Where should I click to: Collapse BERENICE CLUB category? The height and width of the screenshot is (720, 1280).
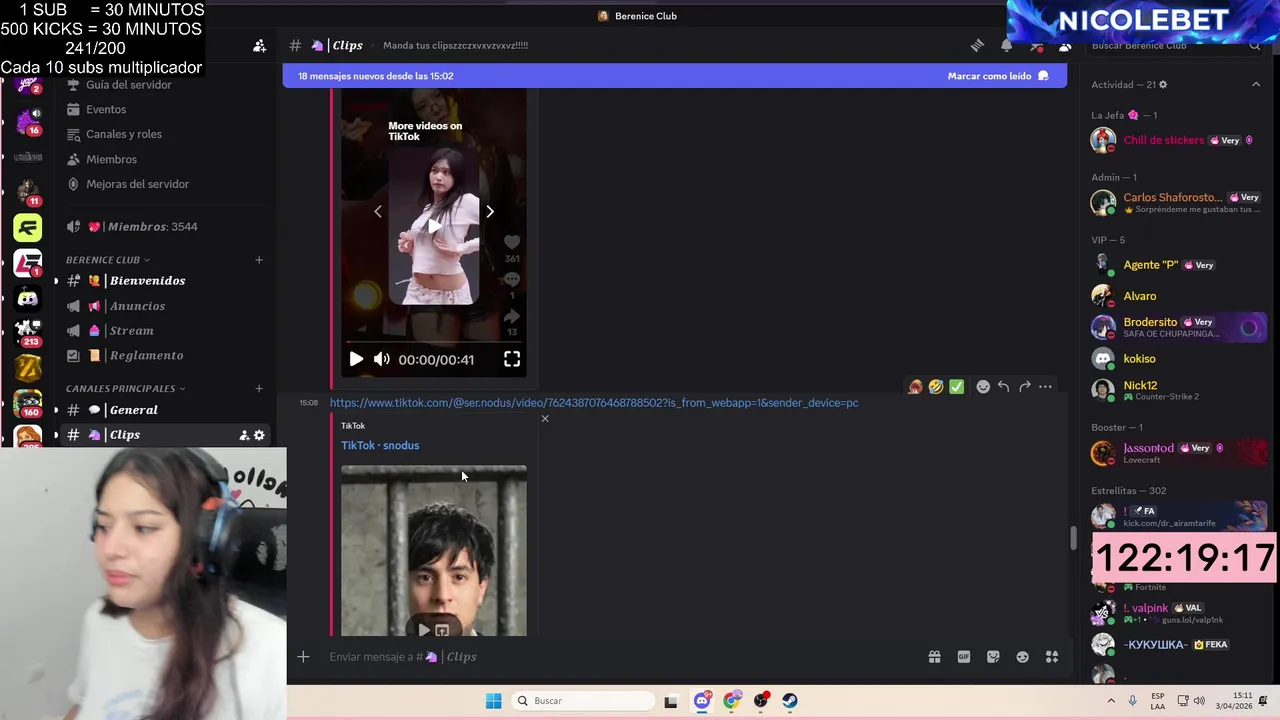pos(108,260)
